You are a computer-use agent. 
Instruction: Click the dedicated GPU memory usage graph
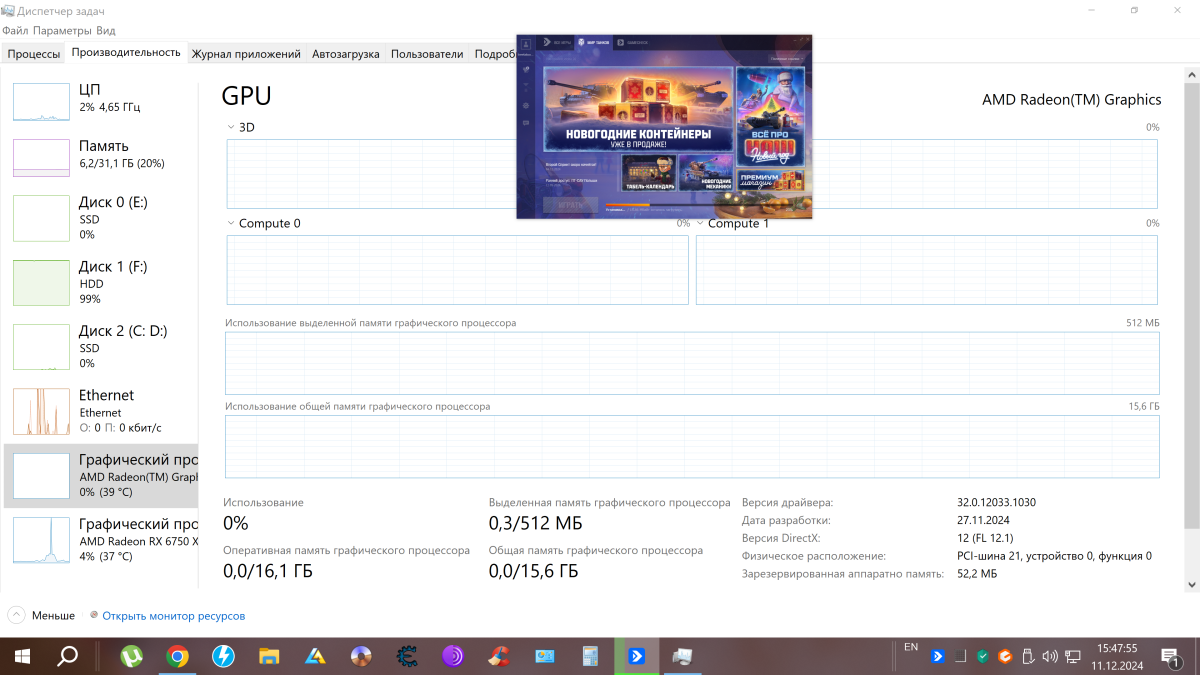pos(692,363)
